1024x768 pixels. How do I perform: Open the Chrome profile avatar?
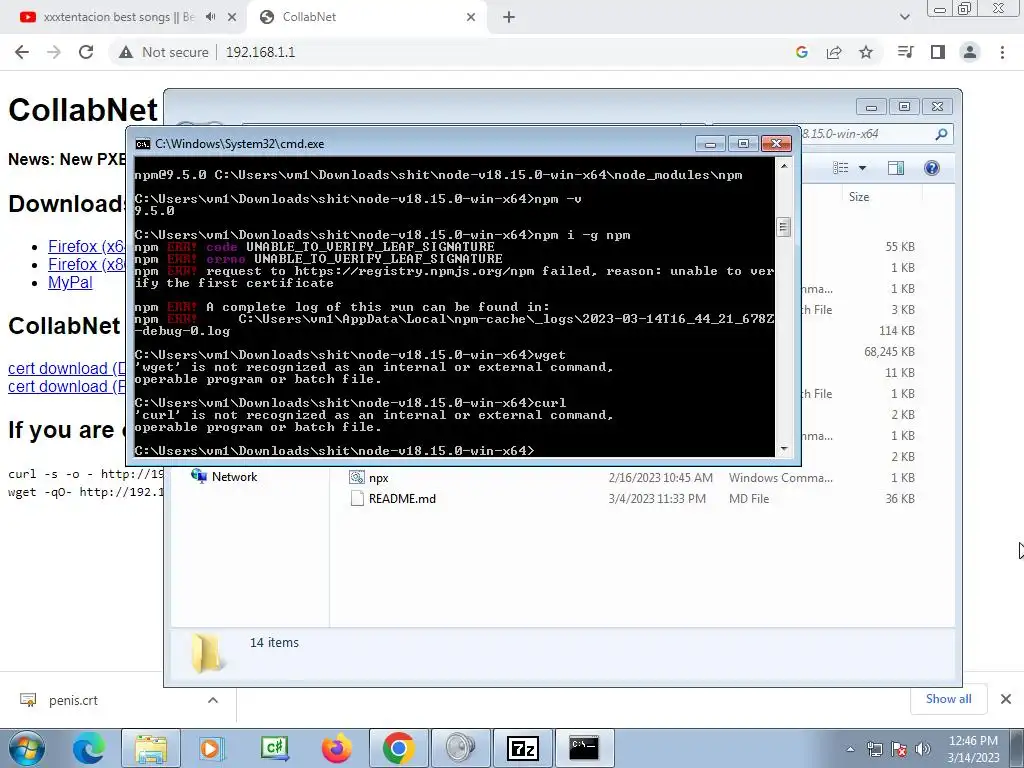[x=970, y=52]
